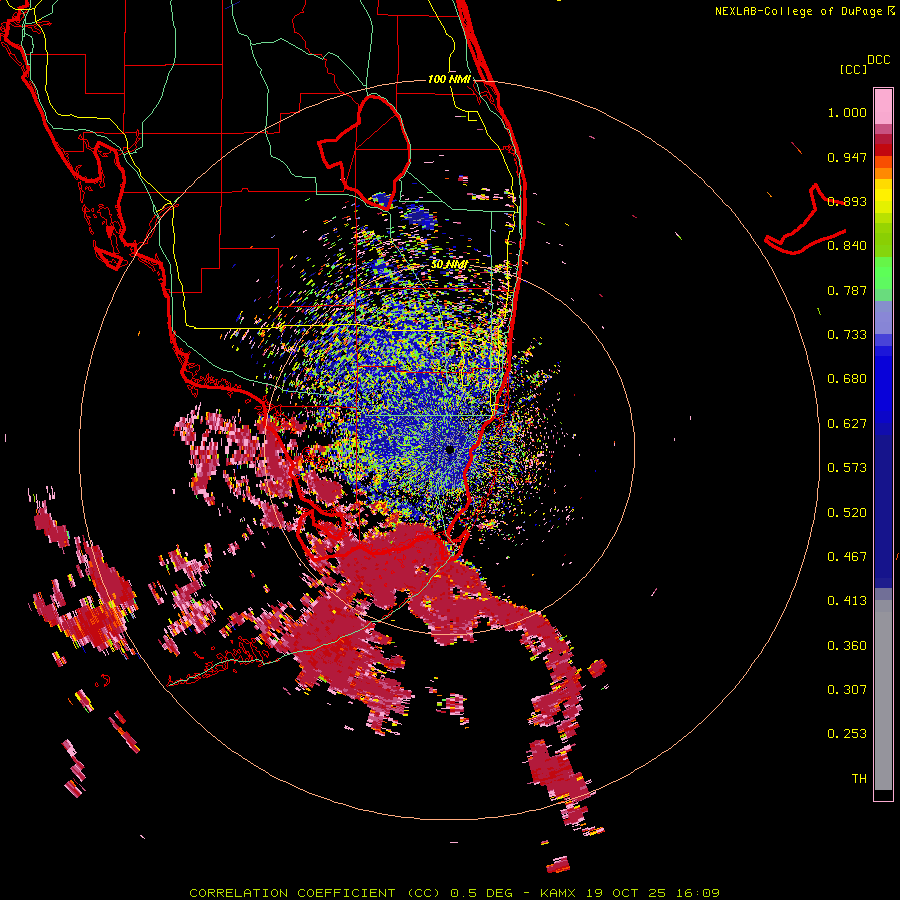Click the TH threshold label
The image size is (900, 900).
(859, 779)
